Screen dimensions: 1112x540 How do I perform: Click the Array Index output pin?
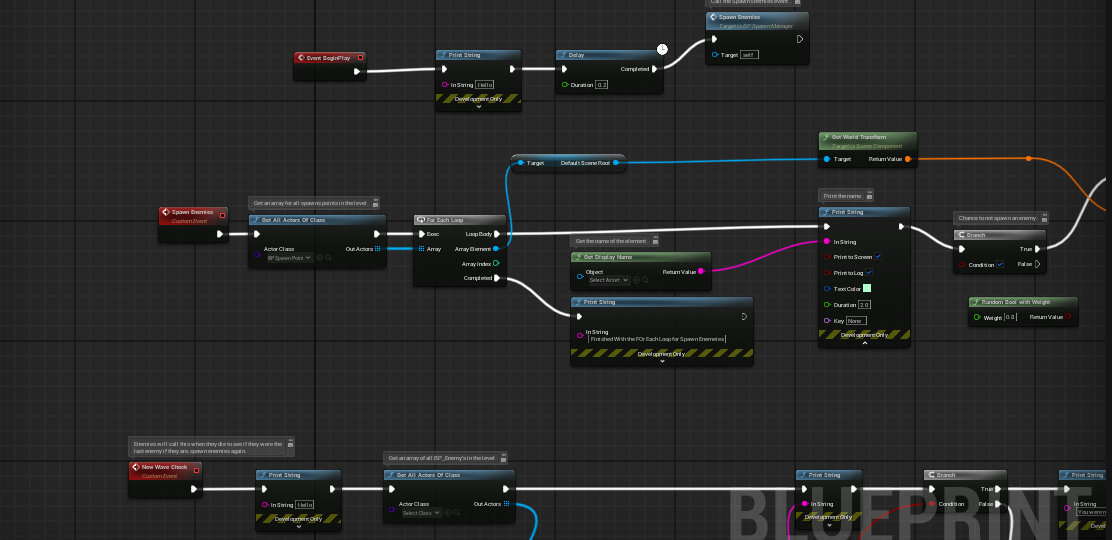coord(496,264)
